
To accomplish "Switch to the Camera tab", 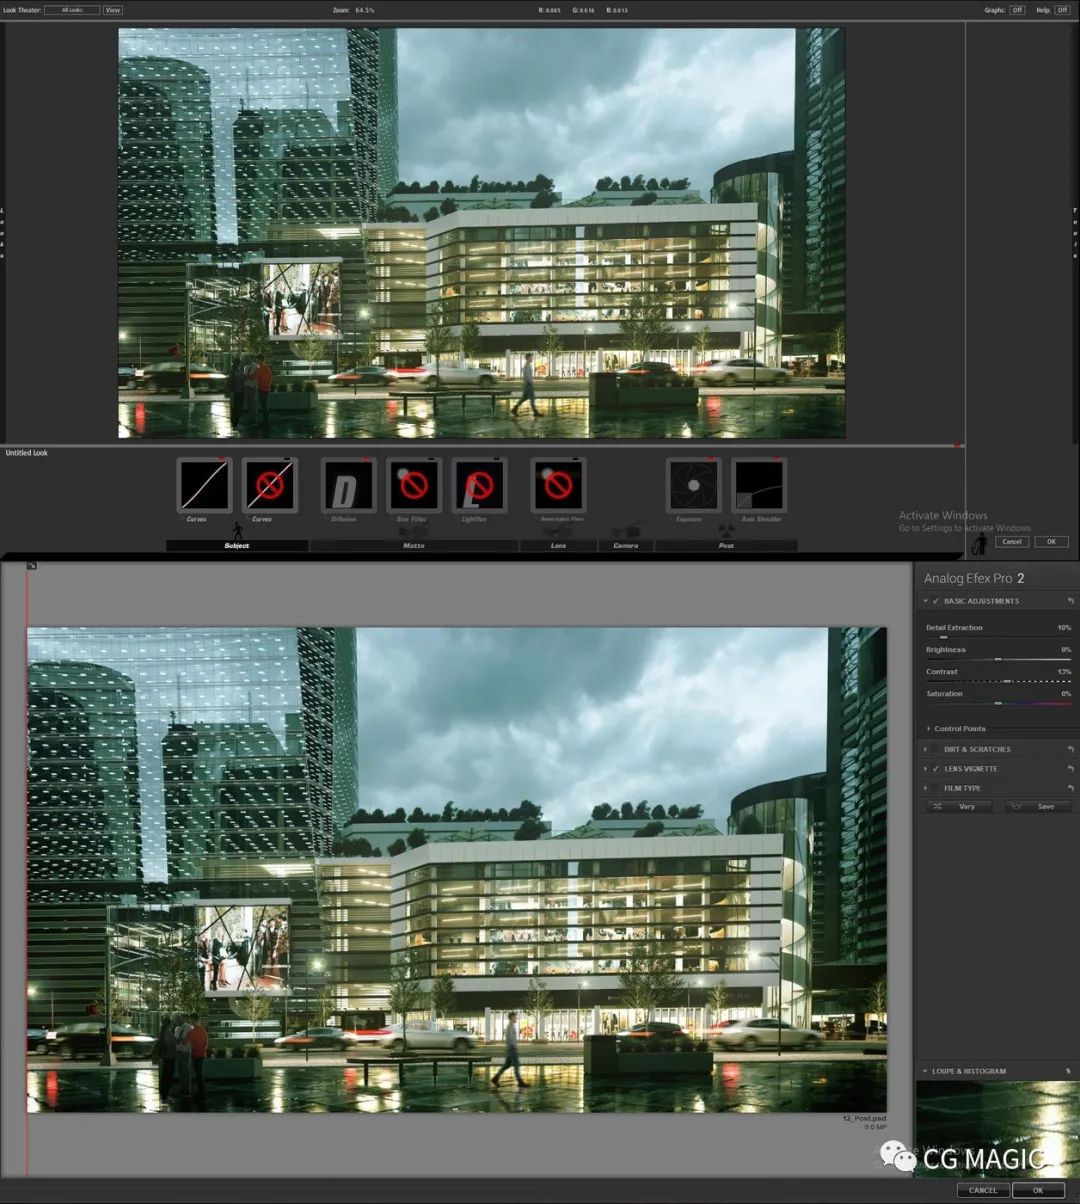I will pyautogui.click(x=626, y=546).
